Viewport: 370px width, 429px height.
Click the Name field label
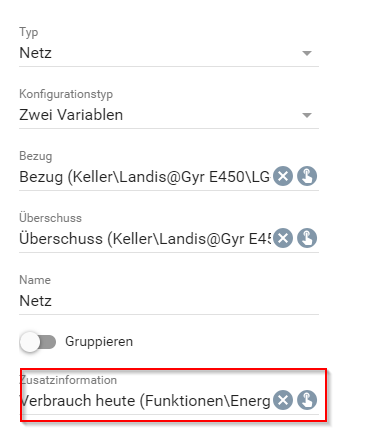pyautogui.click(x=35, y=280)
